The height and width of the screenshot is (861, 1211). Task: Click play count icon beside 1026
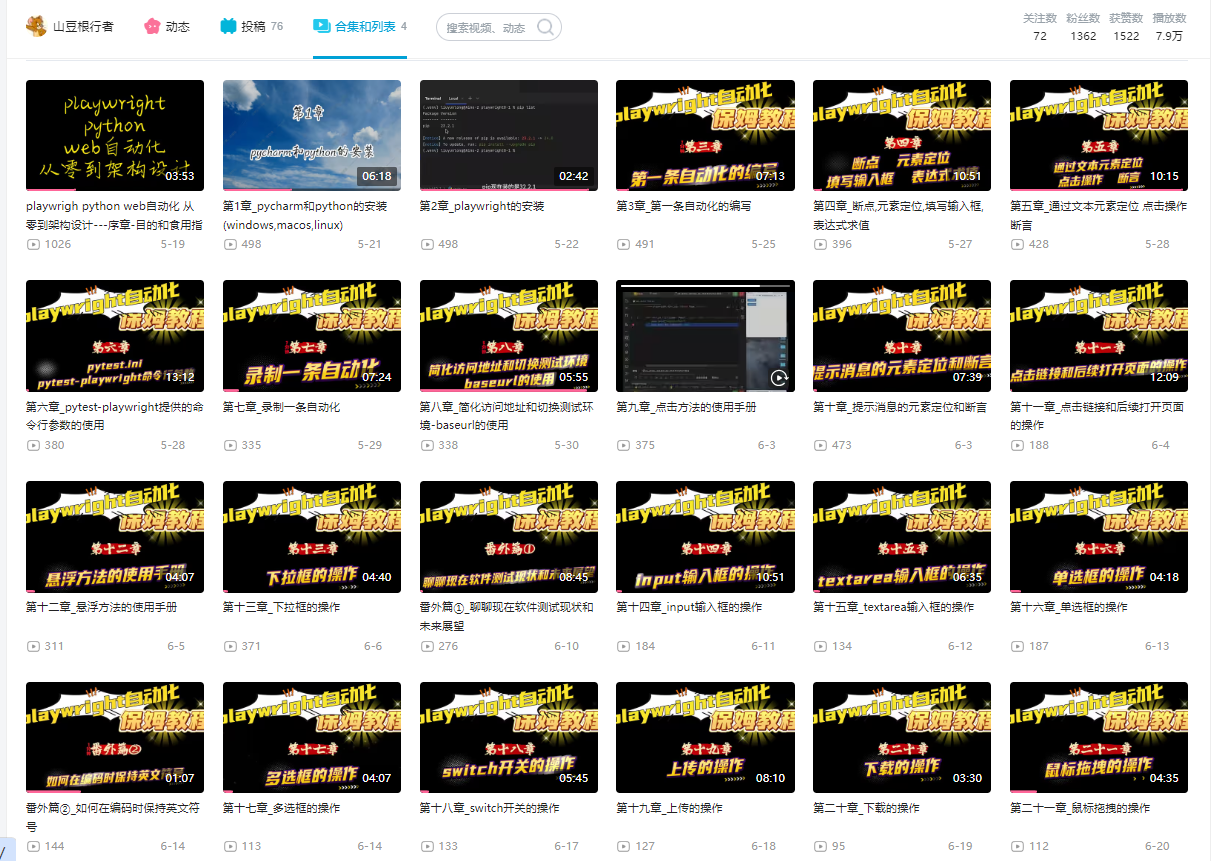pyautogui.click(x=33, y=244)
